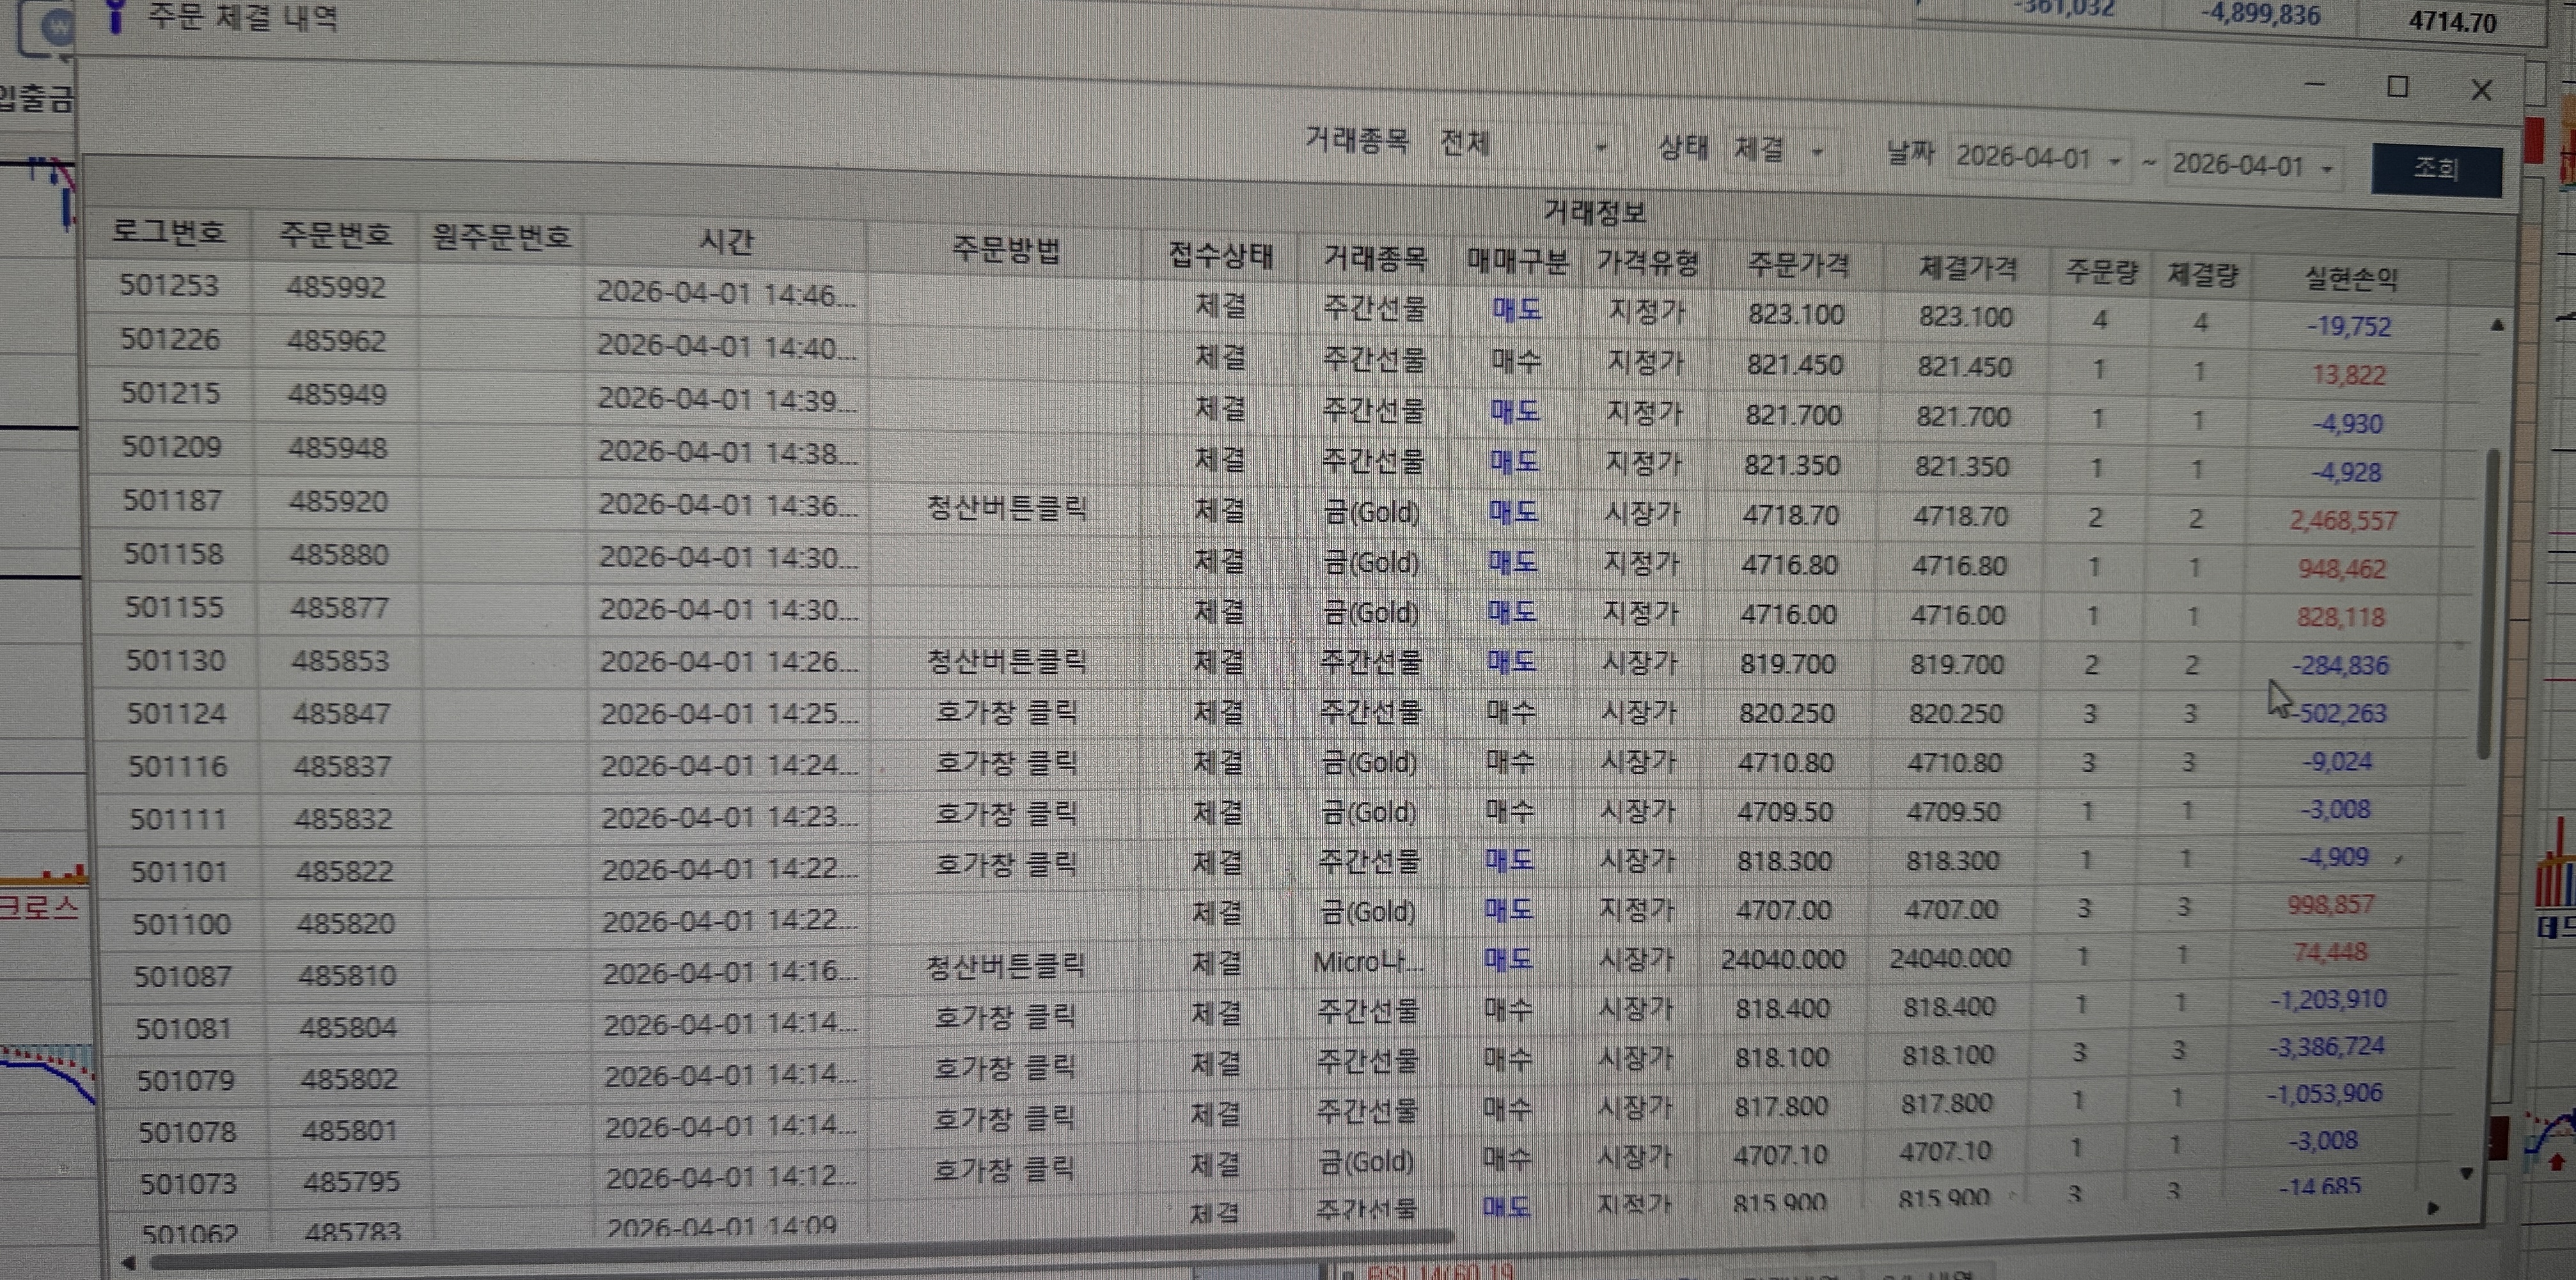Click 매도 in row 501155
The image size is (2576, 1280).
click(x=1511, y=612)
